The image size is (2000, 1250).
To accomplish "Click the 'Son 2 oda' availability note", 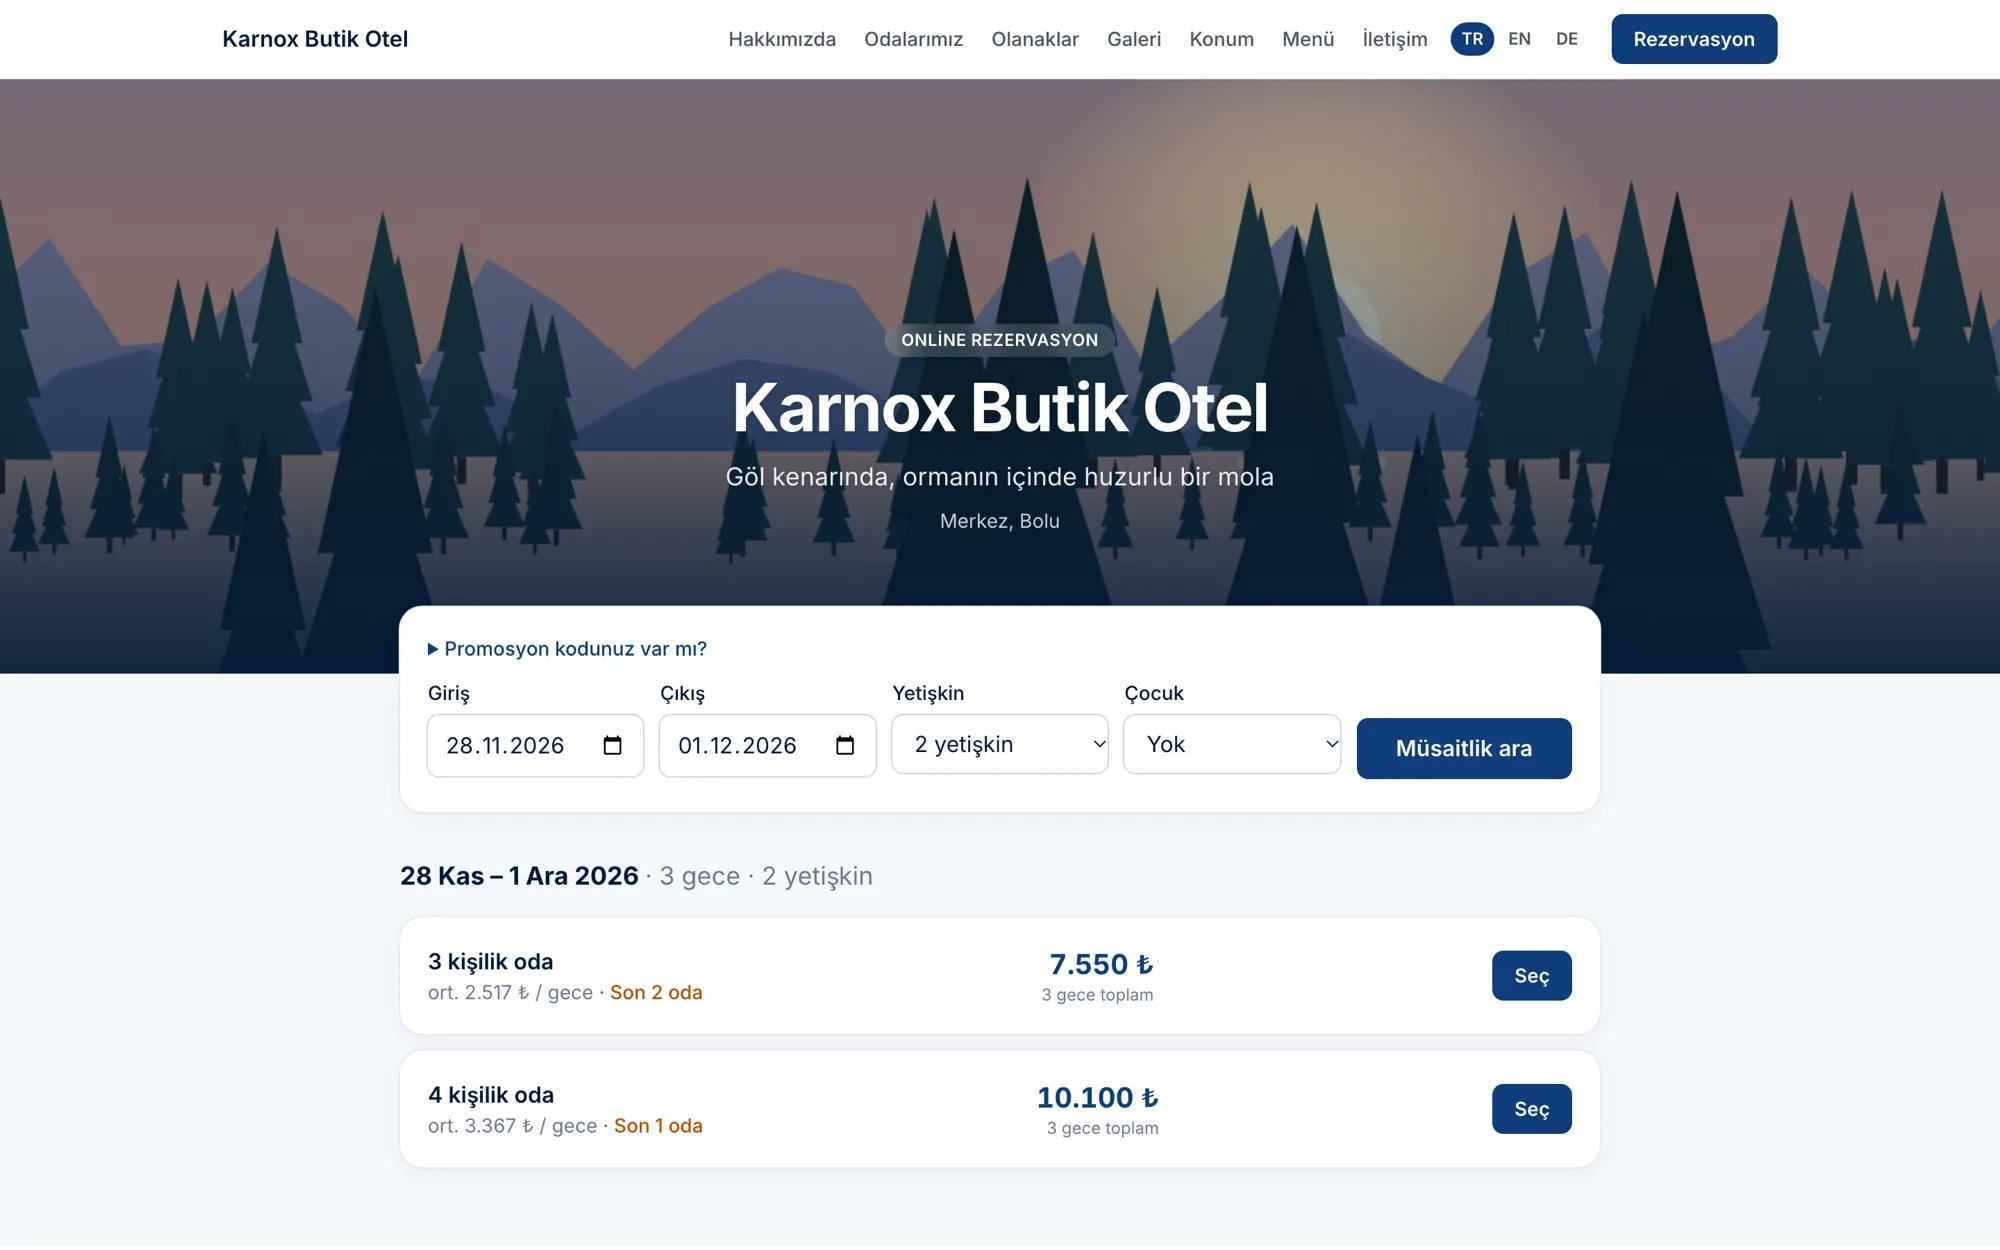I will (656, 993).
